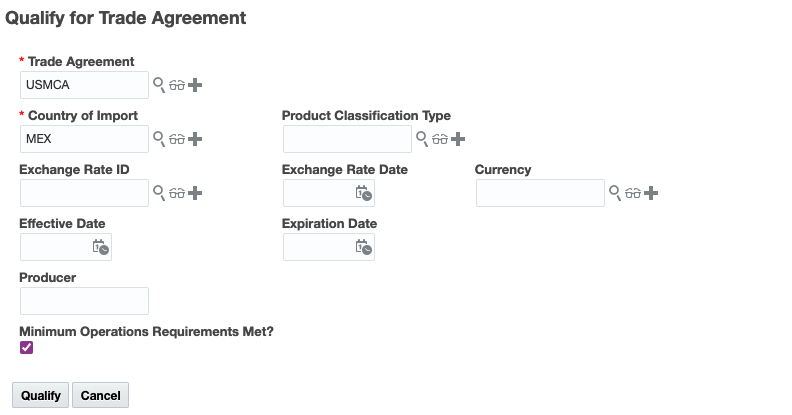View Currency details glasses icon

tap(633, 193)
